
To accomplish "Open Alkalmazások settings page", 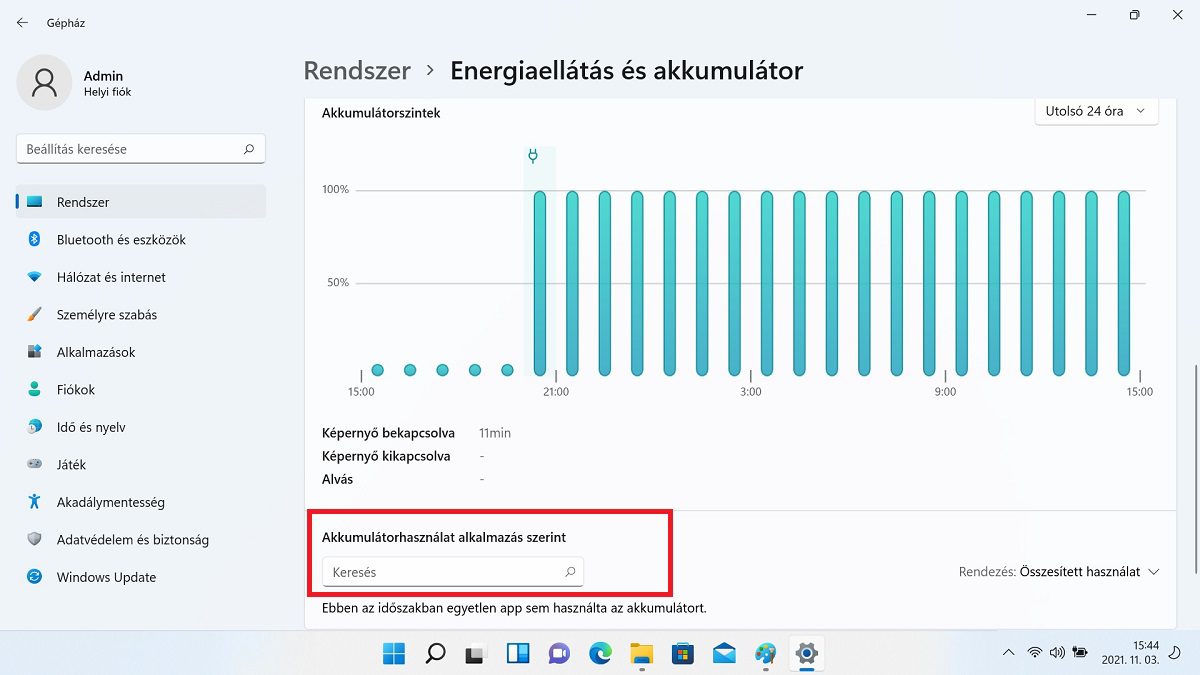I will click(96, 352).
